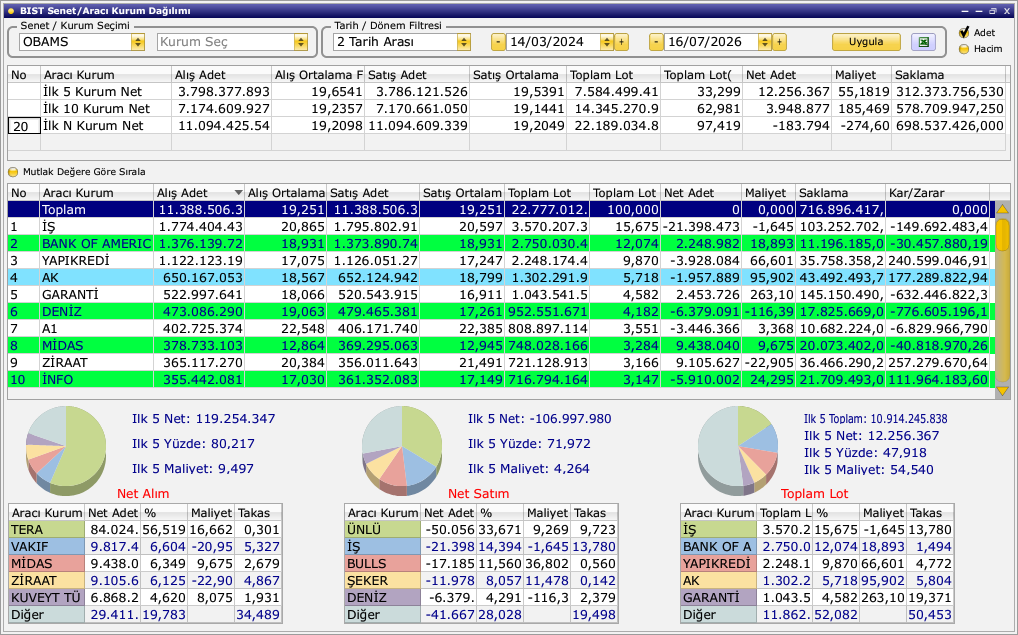The width and height of the screenshot is (1018, 635).
Task: Click YAPIKREDİ in Toplam Lot table
Action: coord(719,564)
